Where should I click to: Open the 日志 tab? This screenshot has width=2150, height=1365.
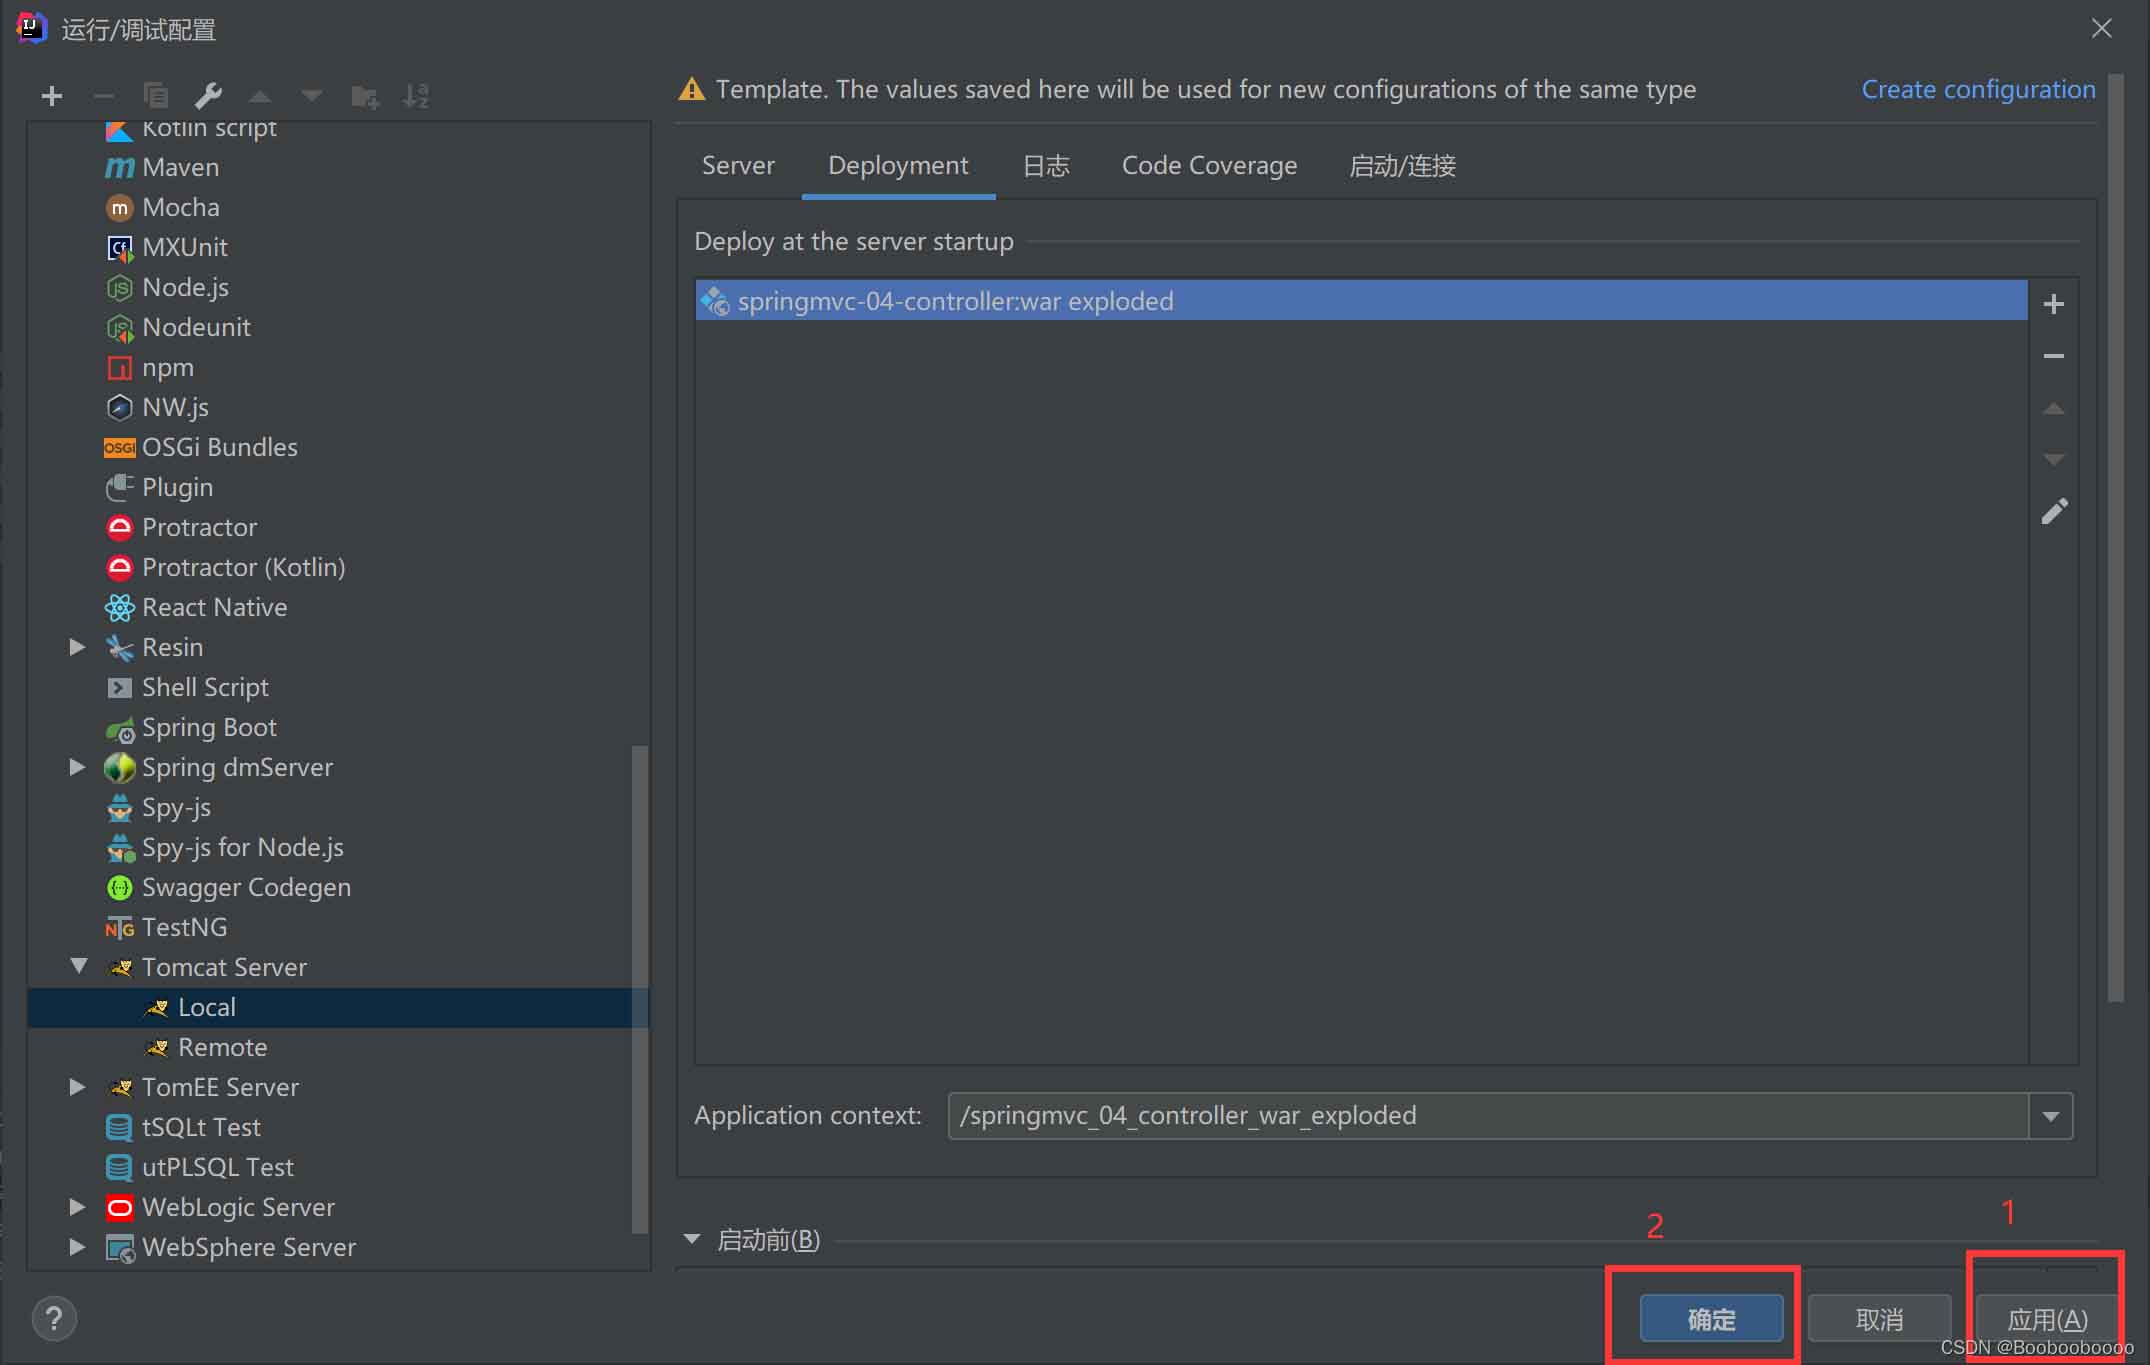1046,165
